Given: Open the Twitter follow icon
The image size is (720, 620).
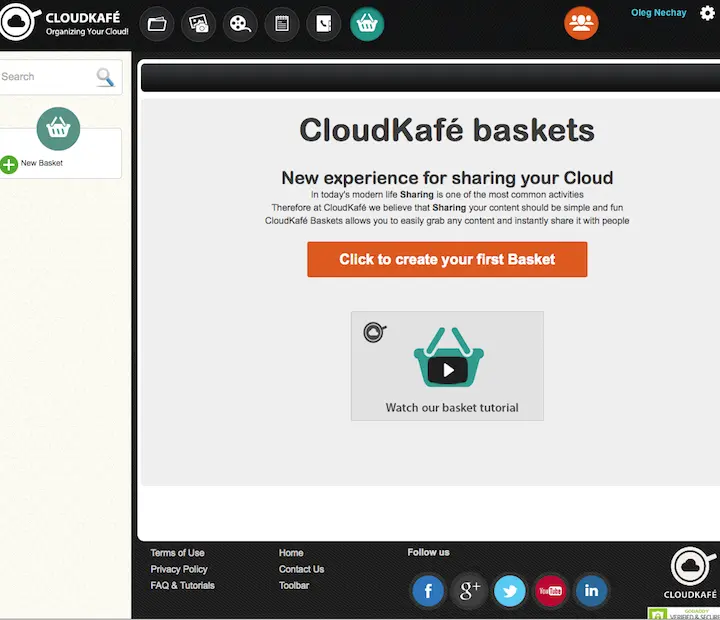Looking at the screenshot, I should [510, 591].
